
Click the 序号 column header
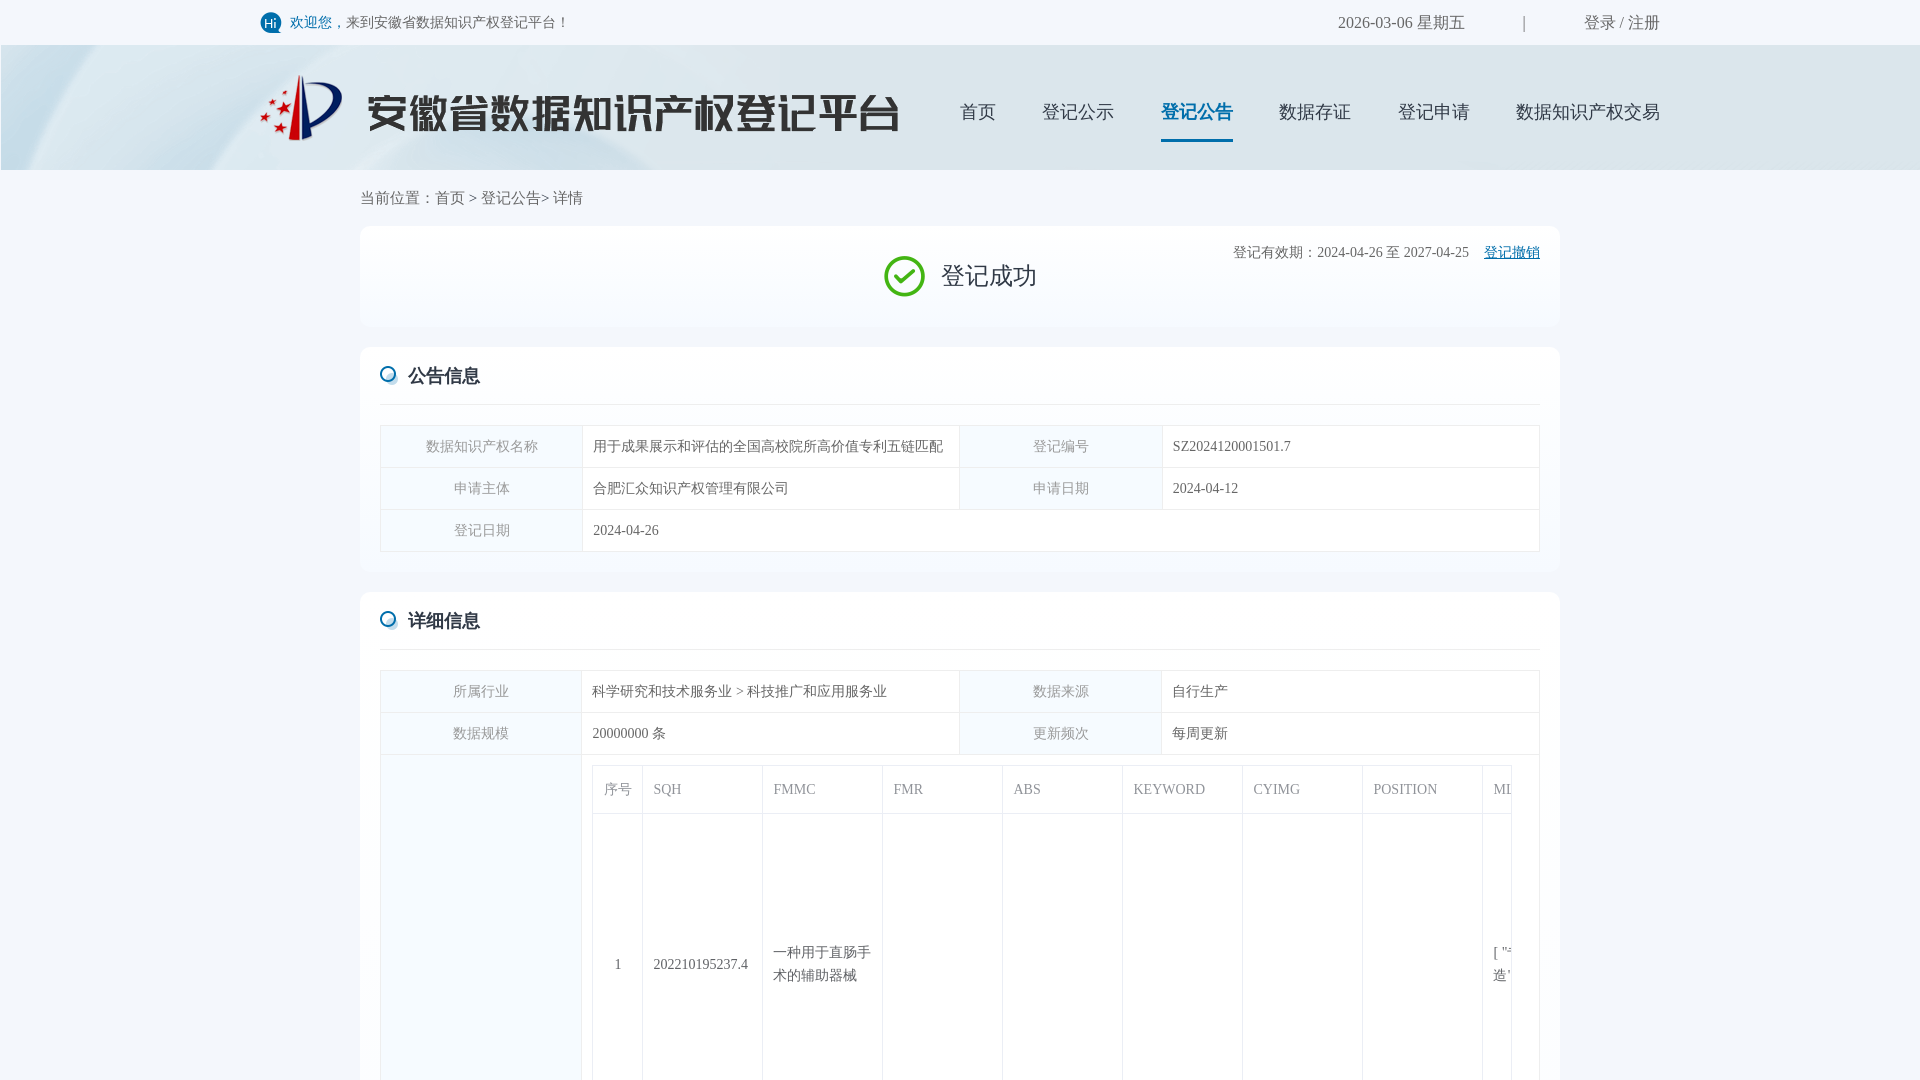pos(617,790)
